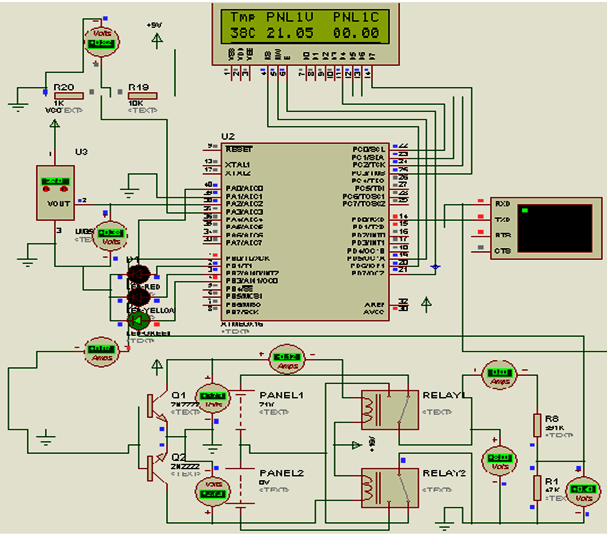
Task: Click the topmost dark LED near the microcontroller
Action: click(x=138, y=274)
